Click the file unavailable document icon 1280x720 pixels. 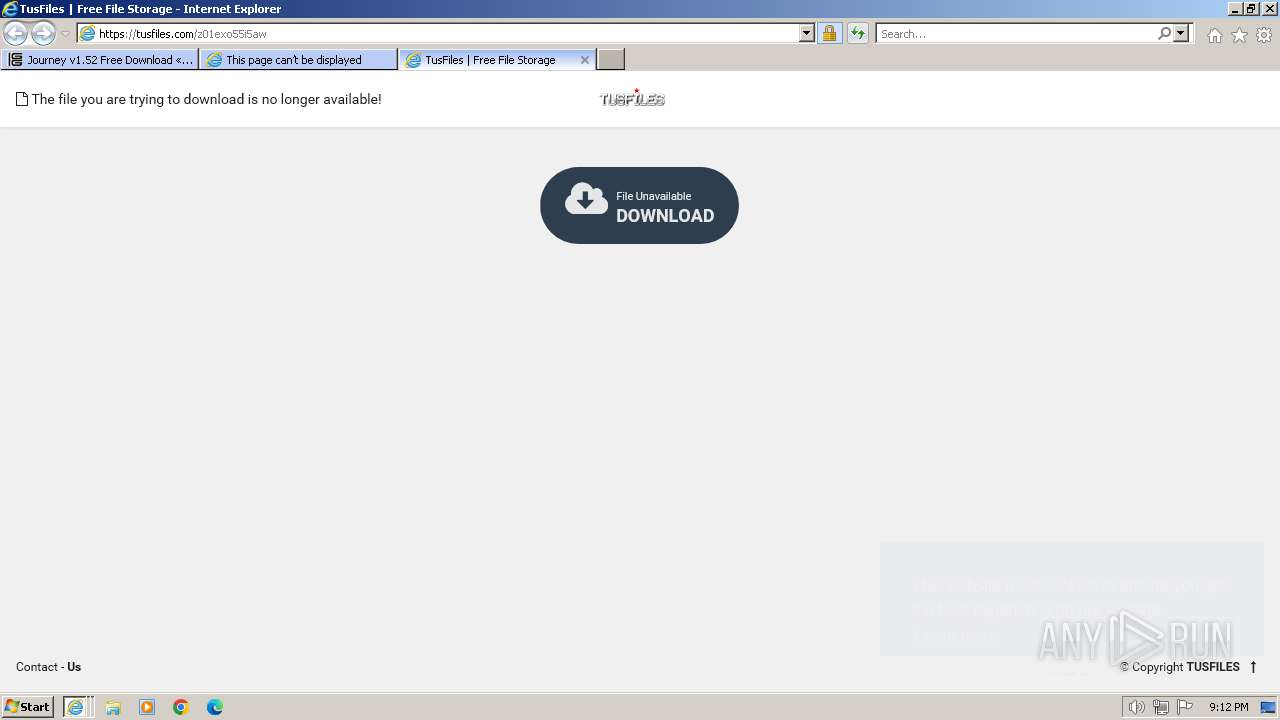(22, 99)
